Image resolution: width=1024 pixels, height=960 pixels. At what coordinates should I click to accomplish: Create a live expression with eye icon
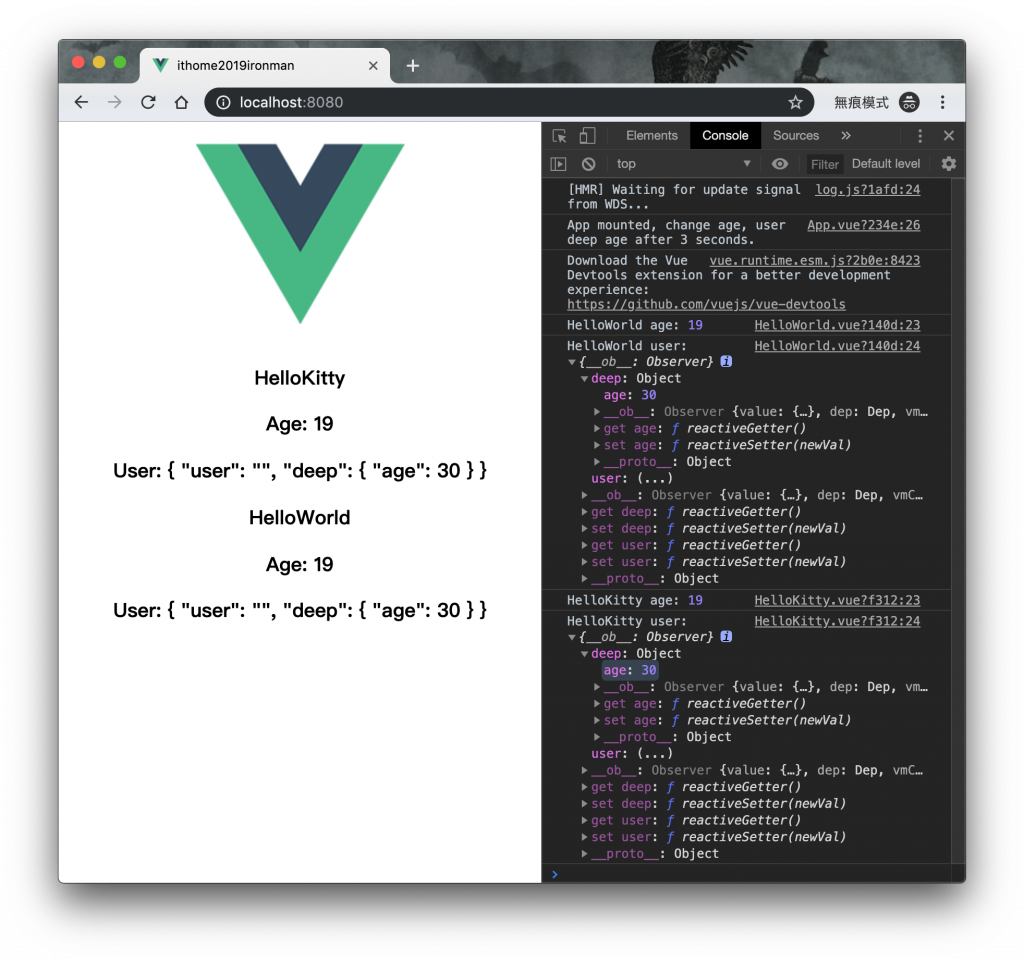tap(780, 164)
